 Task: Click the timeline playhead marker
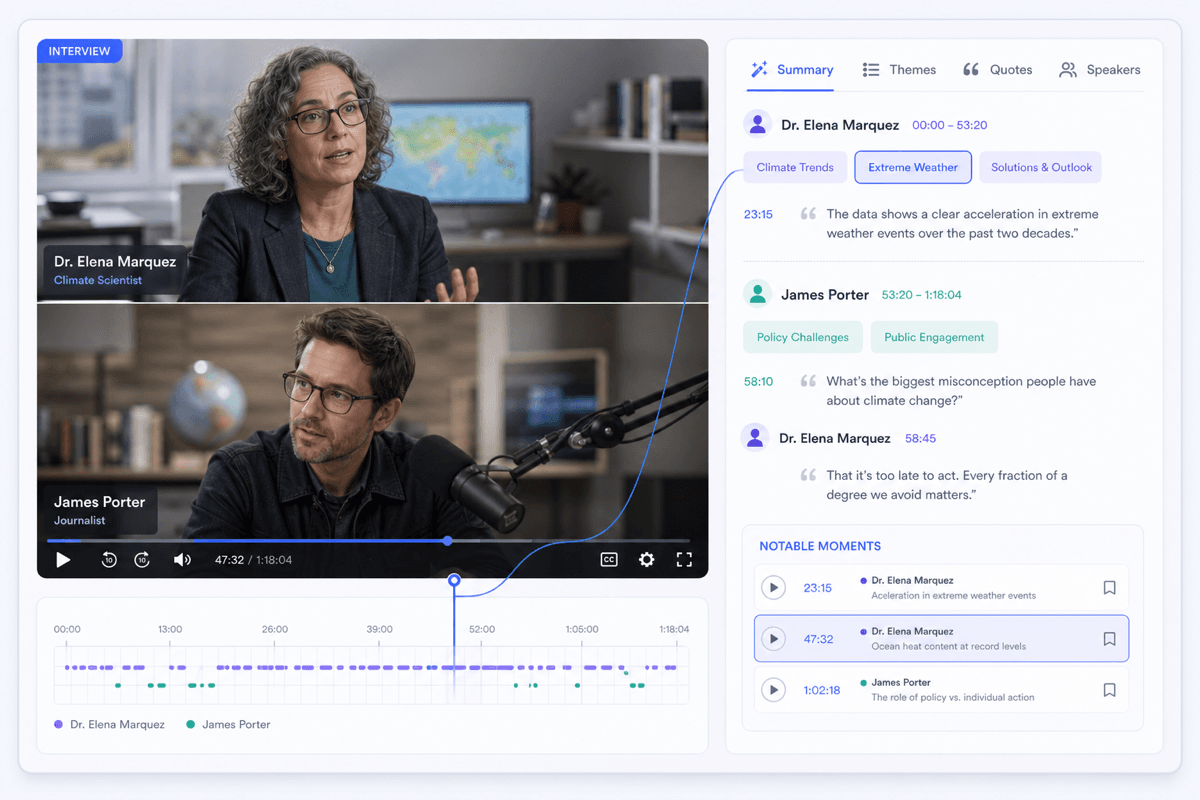click(x=454, y=580)
